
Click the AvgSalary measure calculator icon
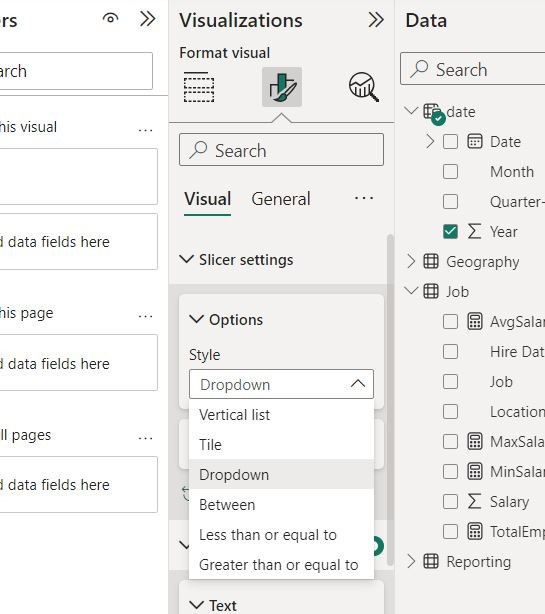[475, 321]
